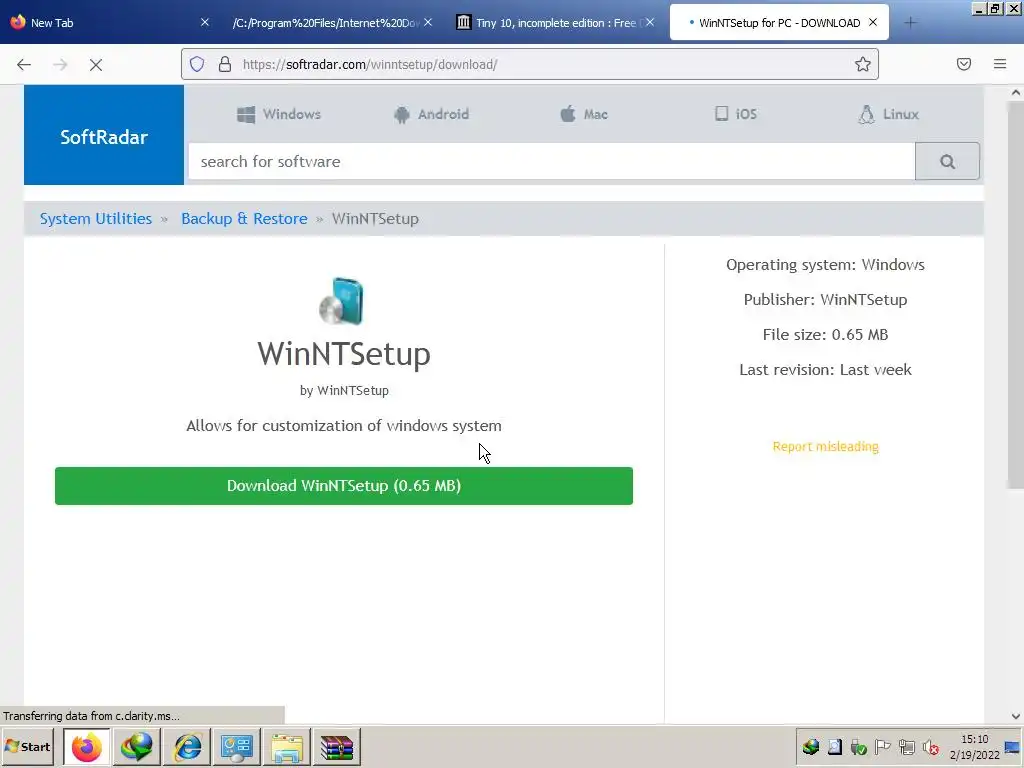Submit the software search magnifier
The height and width of the screenshot is (768, 1024).
tap(947, 161)
